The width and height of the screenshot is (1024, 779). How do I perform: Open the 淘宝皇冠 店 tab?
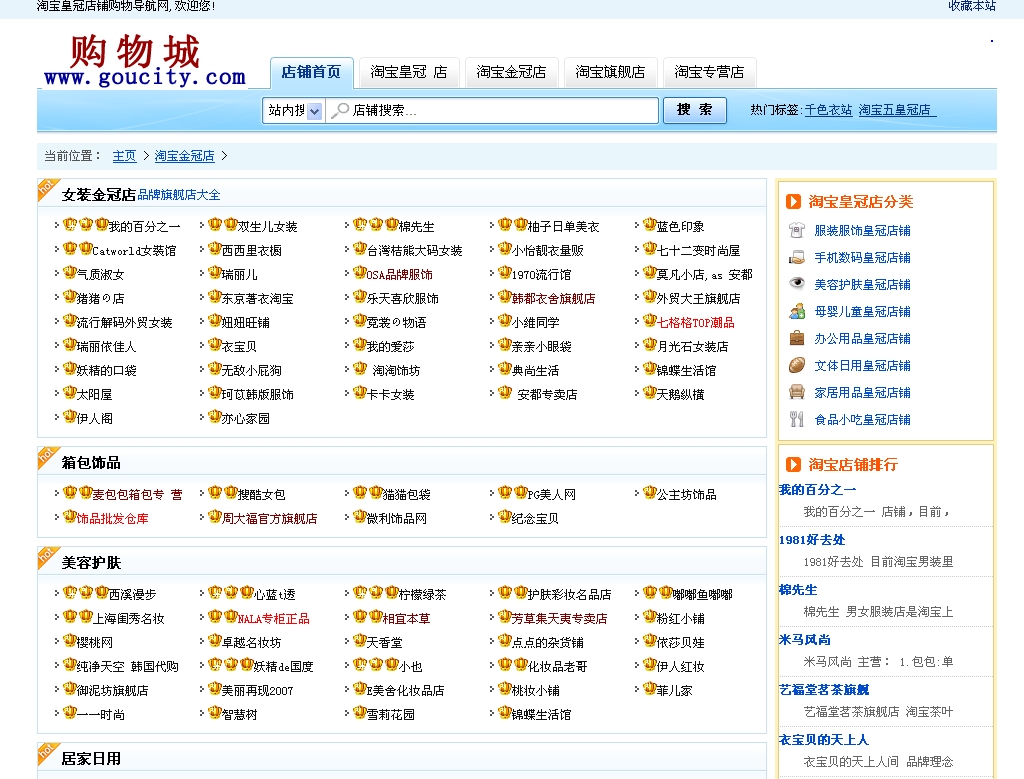(x=409, y=72)
